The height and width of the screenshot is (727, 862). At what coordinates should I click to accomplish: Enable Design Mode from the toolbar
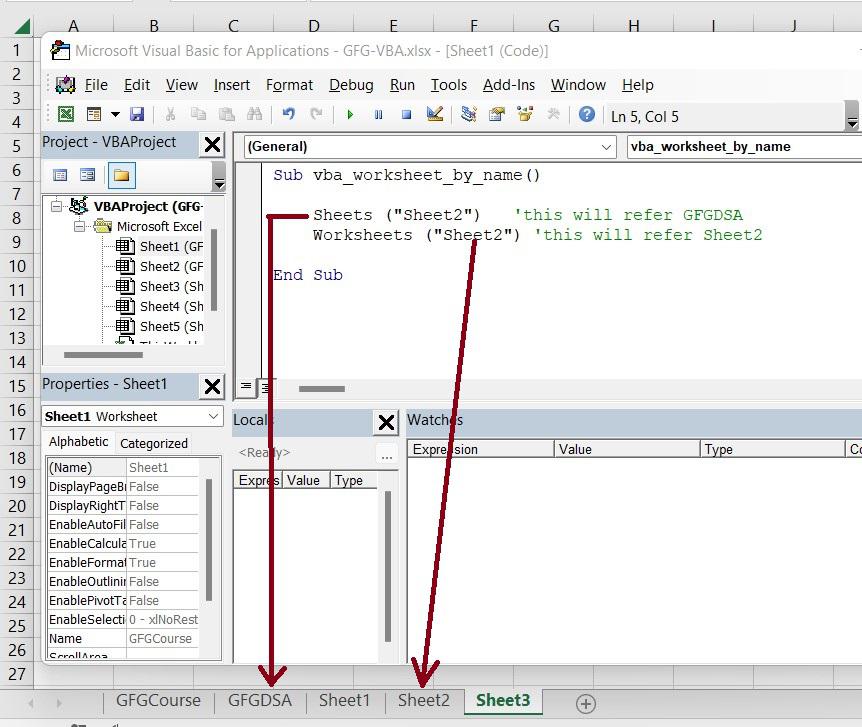[x=435, y=115]
